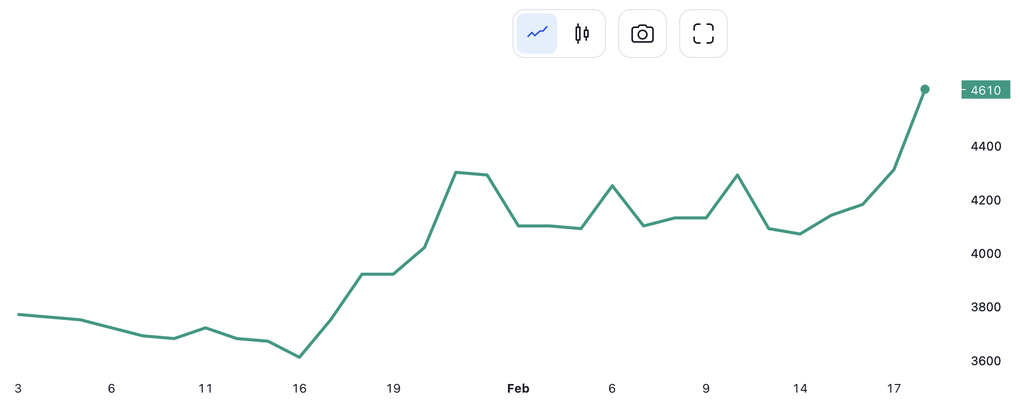Click the green endpoint dot on the line

(x=925, y=90)
